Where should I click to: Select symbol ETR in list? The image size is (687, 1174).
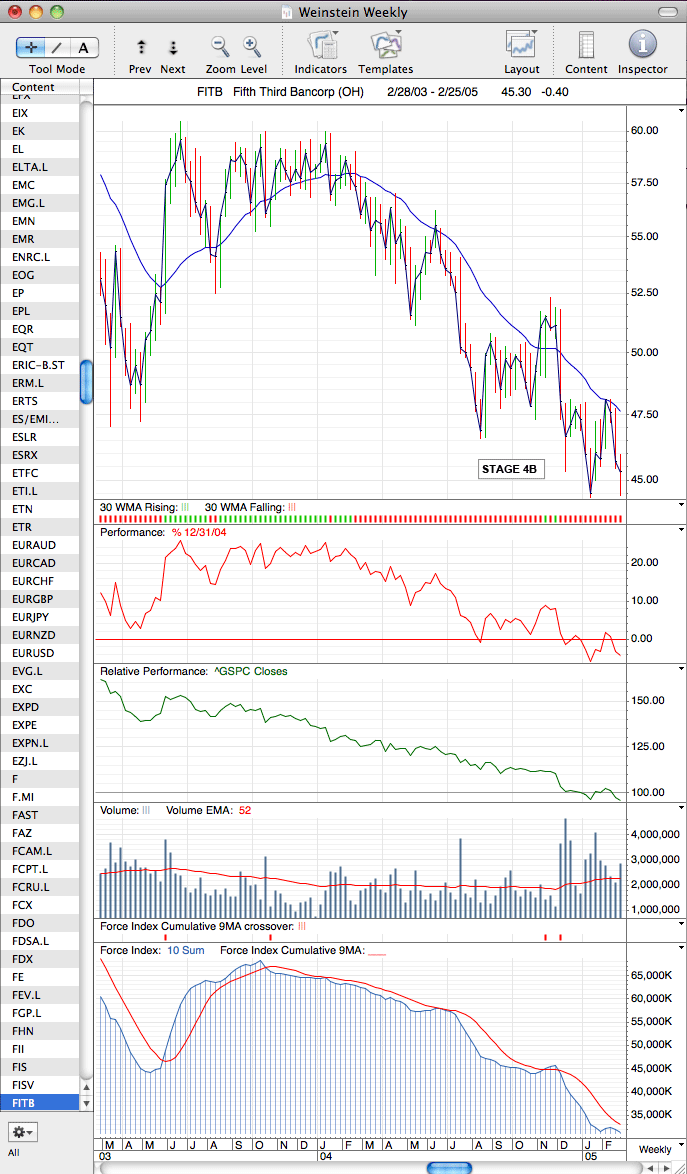[x=39, y=527]
